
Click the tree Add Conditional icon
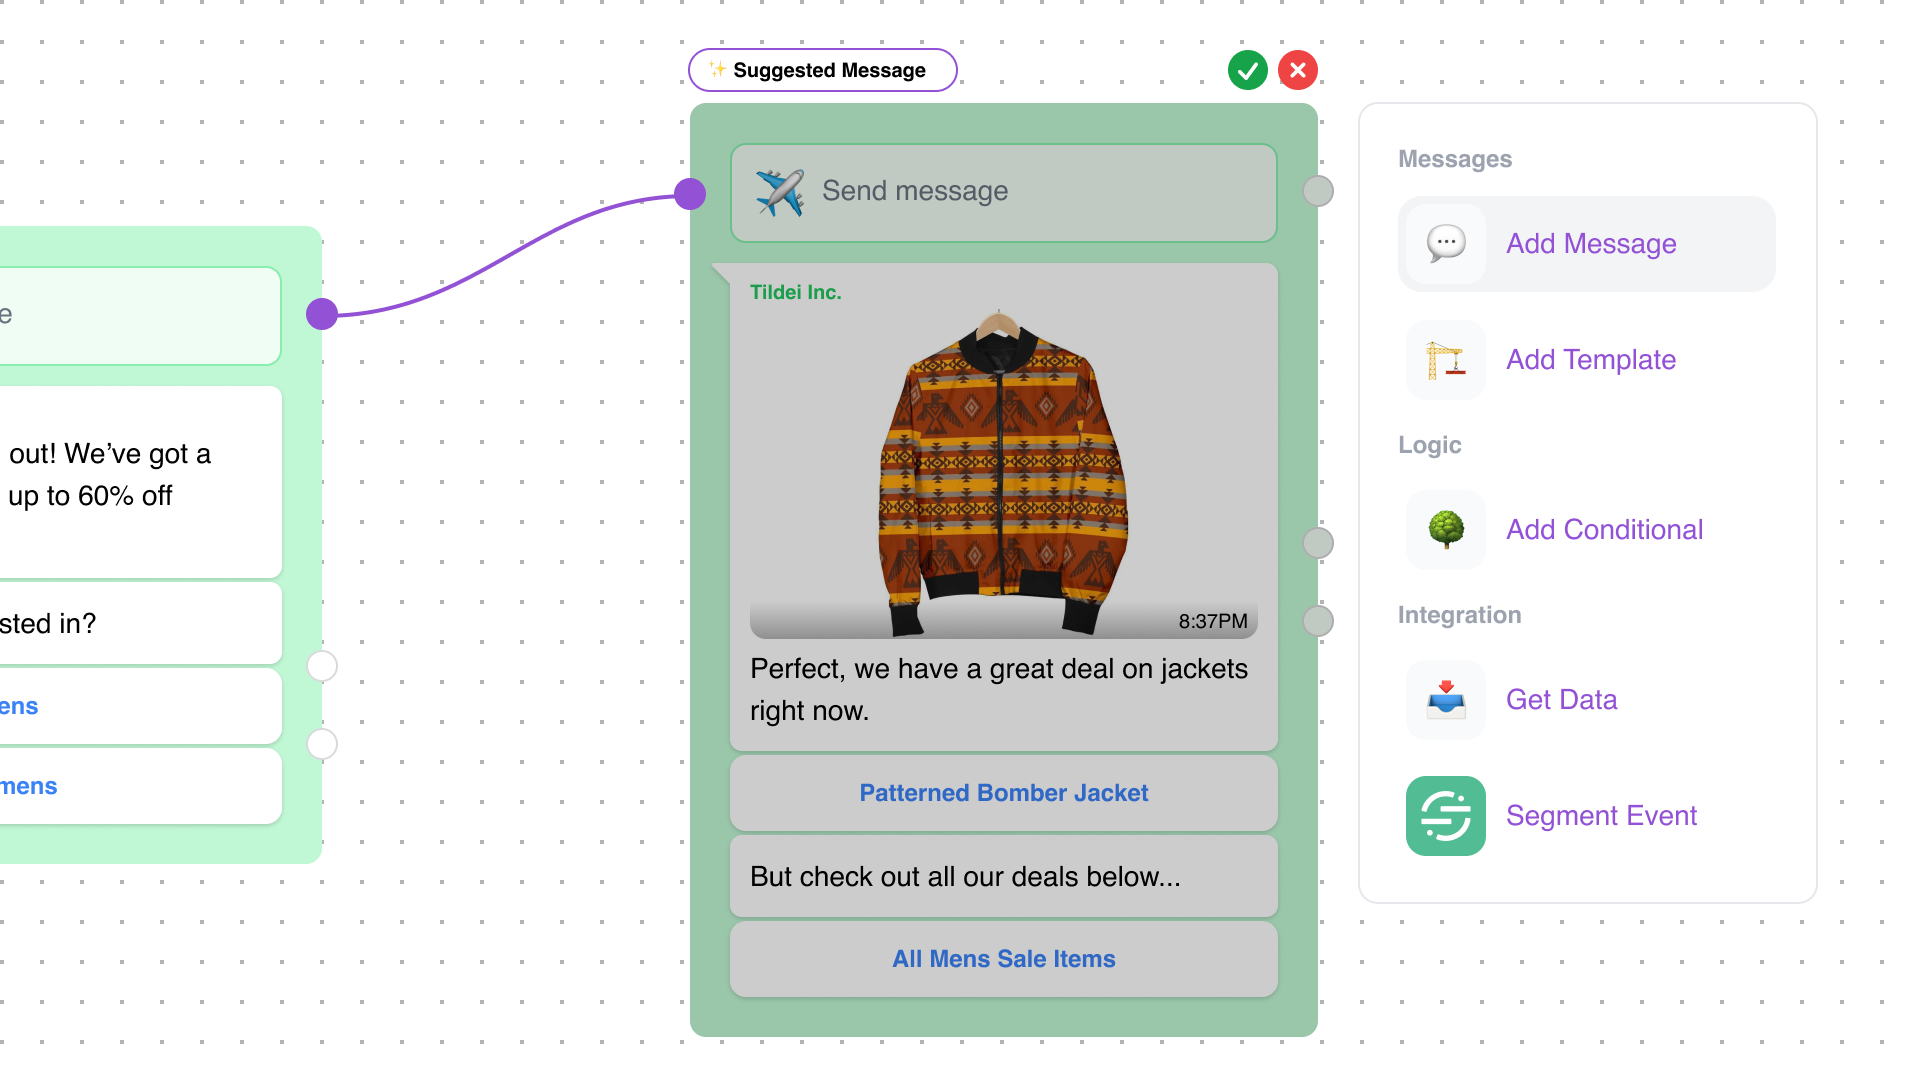[1445, 530]
